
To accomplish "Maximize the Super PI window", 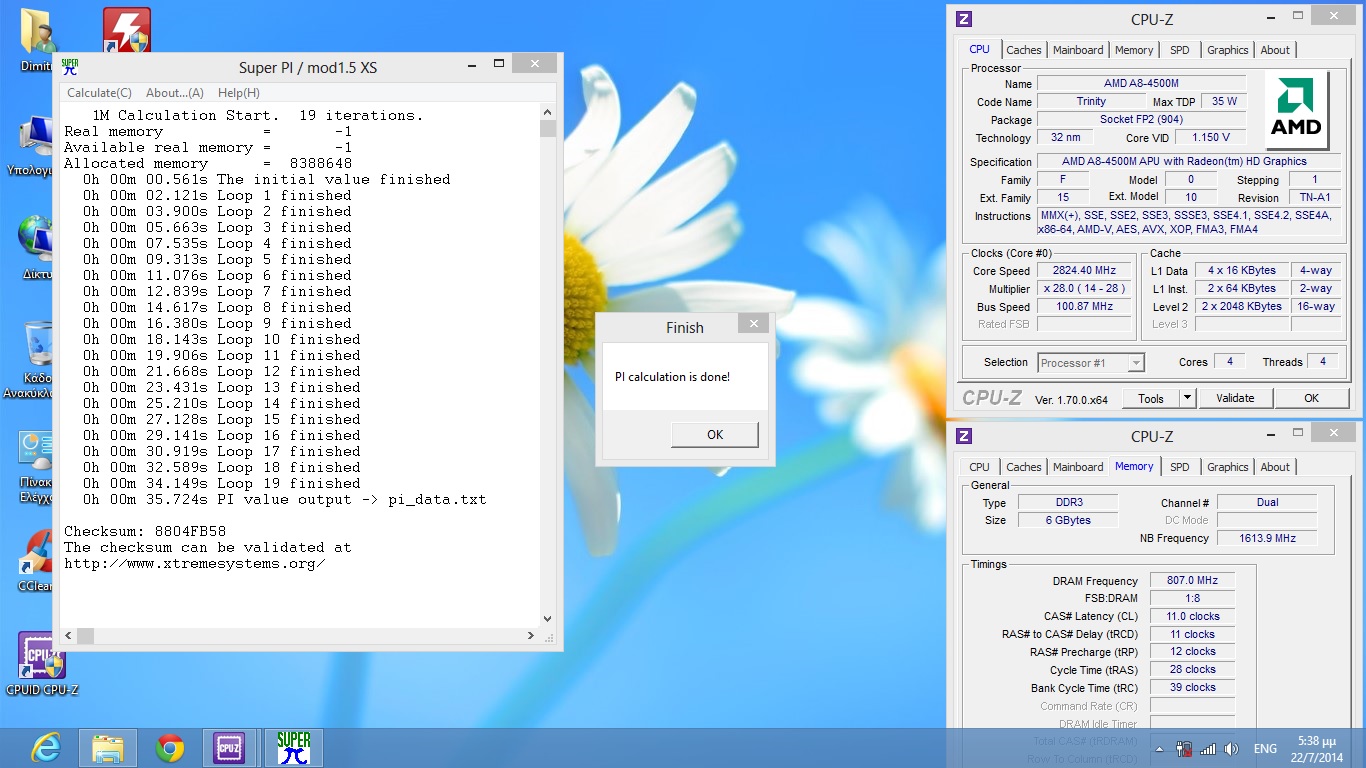I will tap(498, 64).
